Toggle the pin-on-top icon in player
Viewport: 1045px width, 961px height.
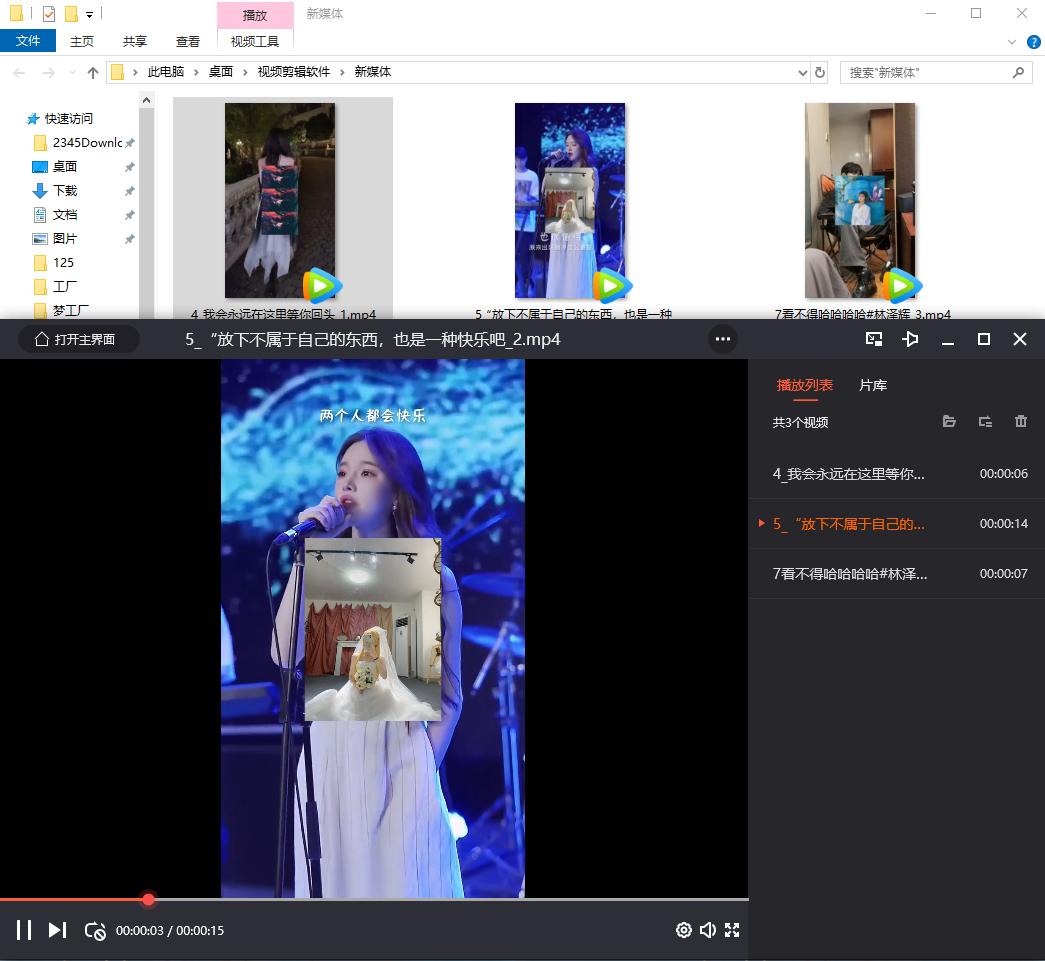pos(910,339)
